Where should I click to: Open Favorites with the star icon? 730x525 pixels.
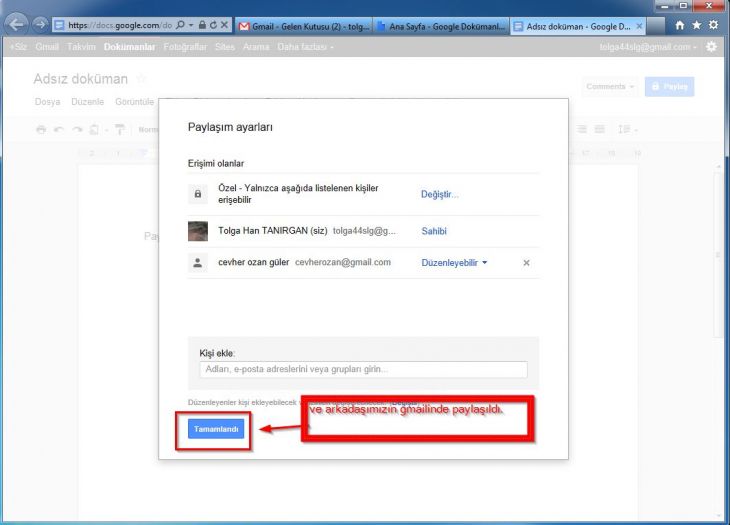point(696,25)
